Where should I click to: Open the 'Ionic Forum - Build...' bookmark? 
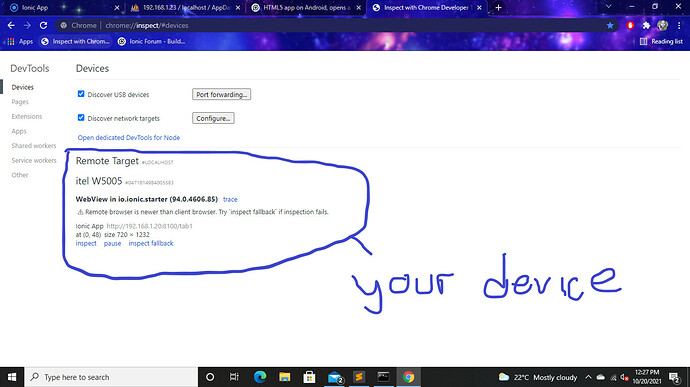pos(151,41)
